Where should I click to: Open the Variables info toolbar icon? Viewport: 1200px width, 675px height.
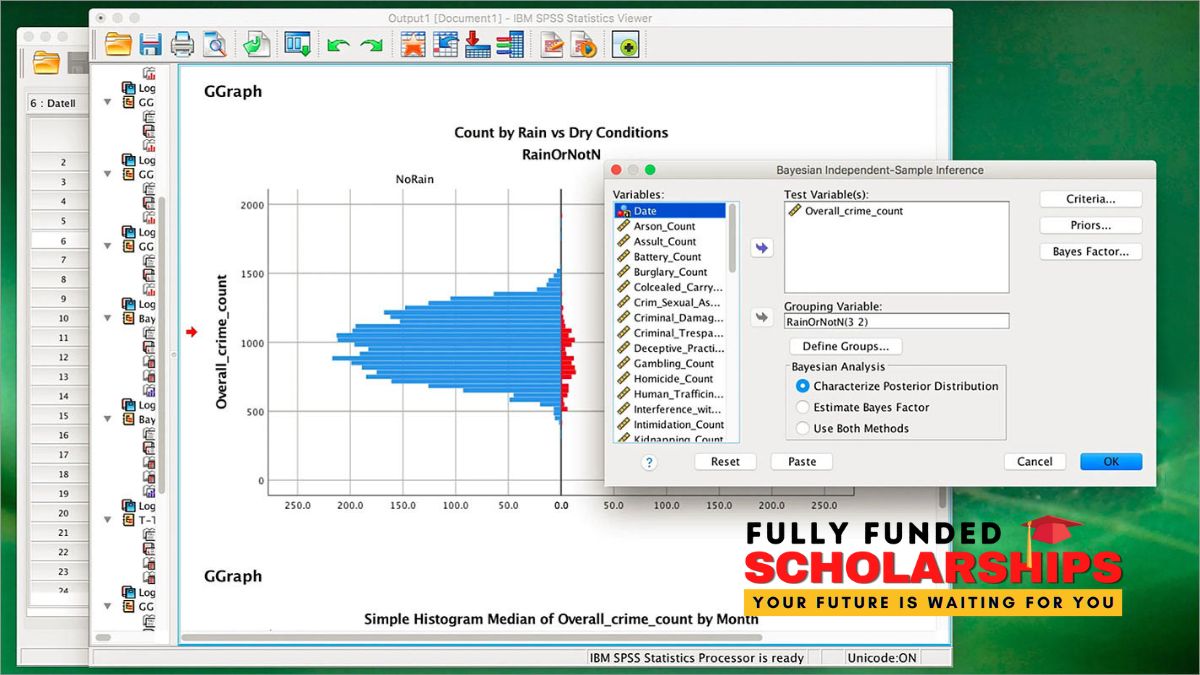tap(510, 44)
